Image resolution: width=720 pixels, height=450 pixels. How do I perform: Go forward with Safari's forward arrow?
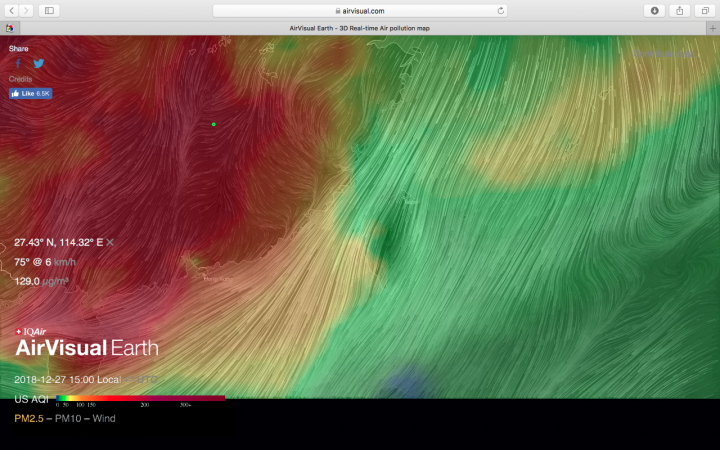click(x=26, y=11)
